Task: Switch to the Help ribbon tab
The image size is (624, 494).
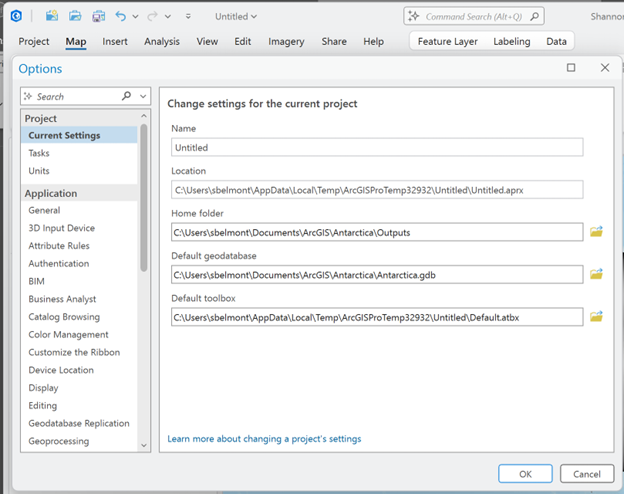Action: [373, 41]
